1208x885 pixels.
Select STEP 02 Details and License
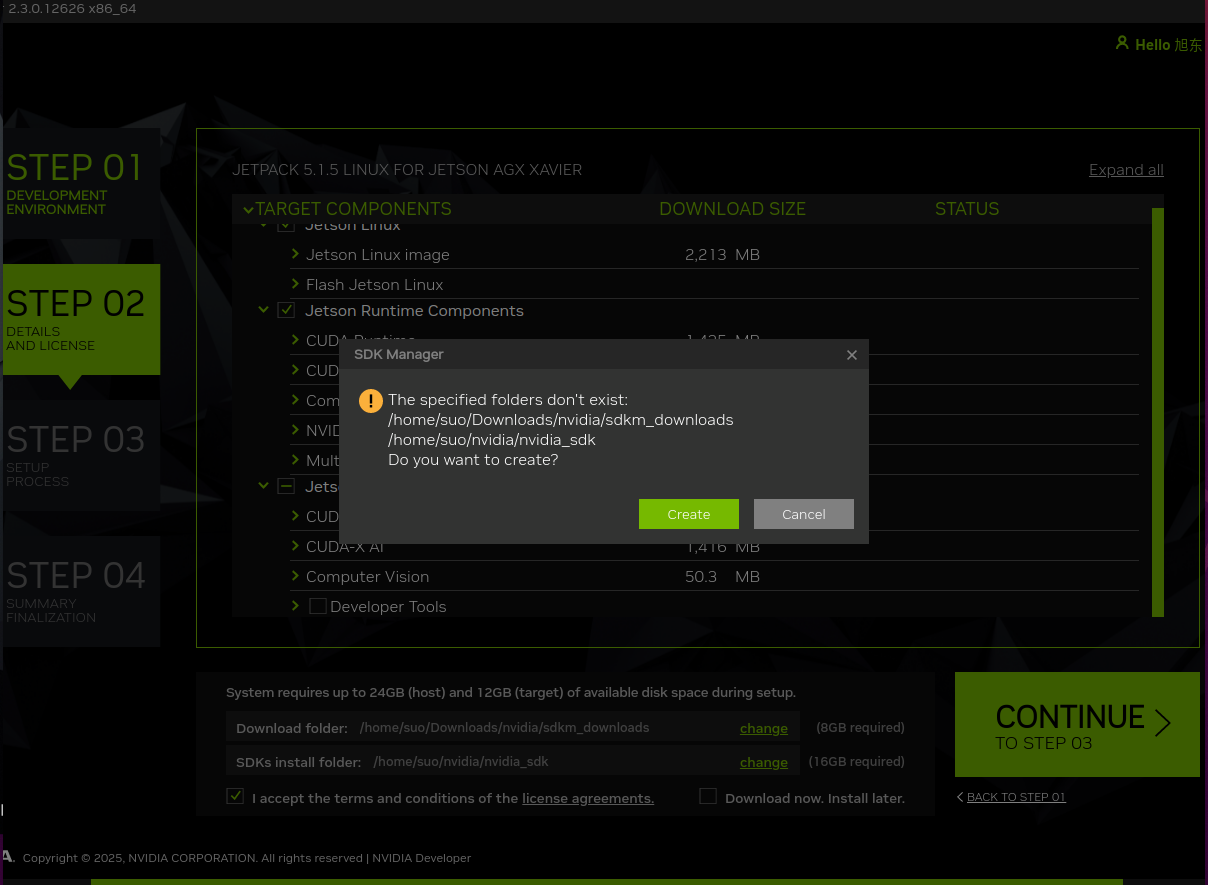[x=81, y=319]
